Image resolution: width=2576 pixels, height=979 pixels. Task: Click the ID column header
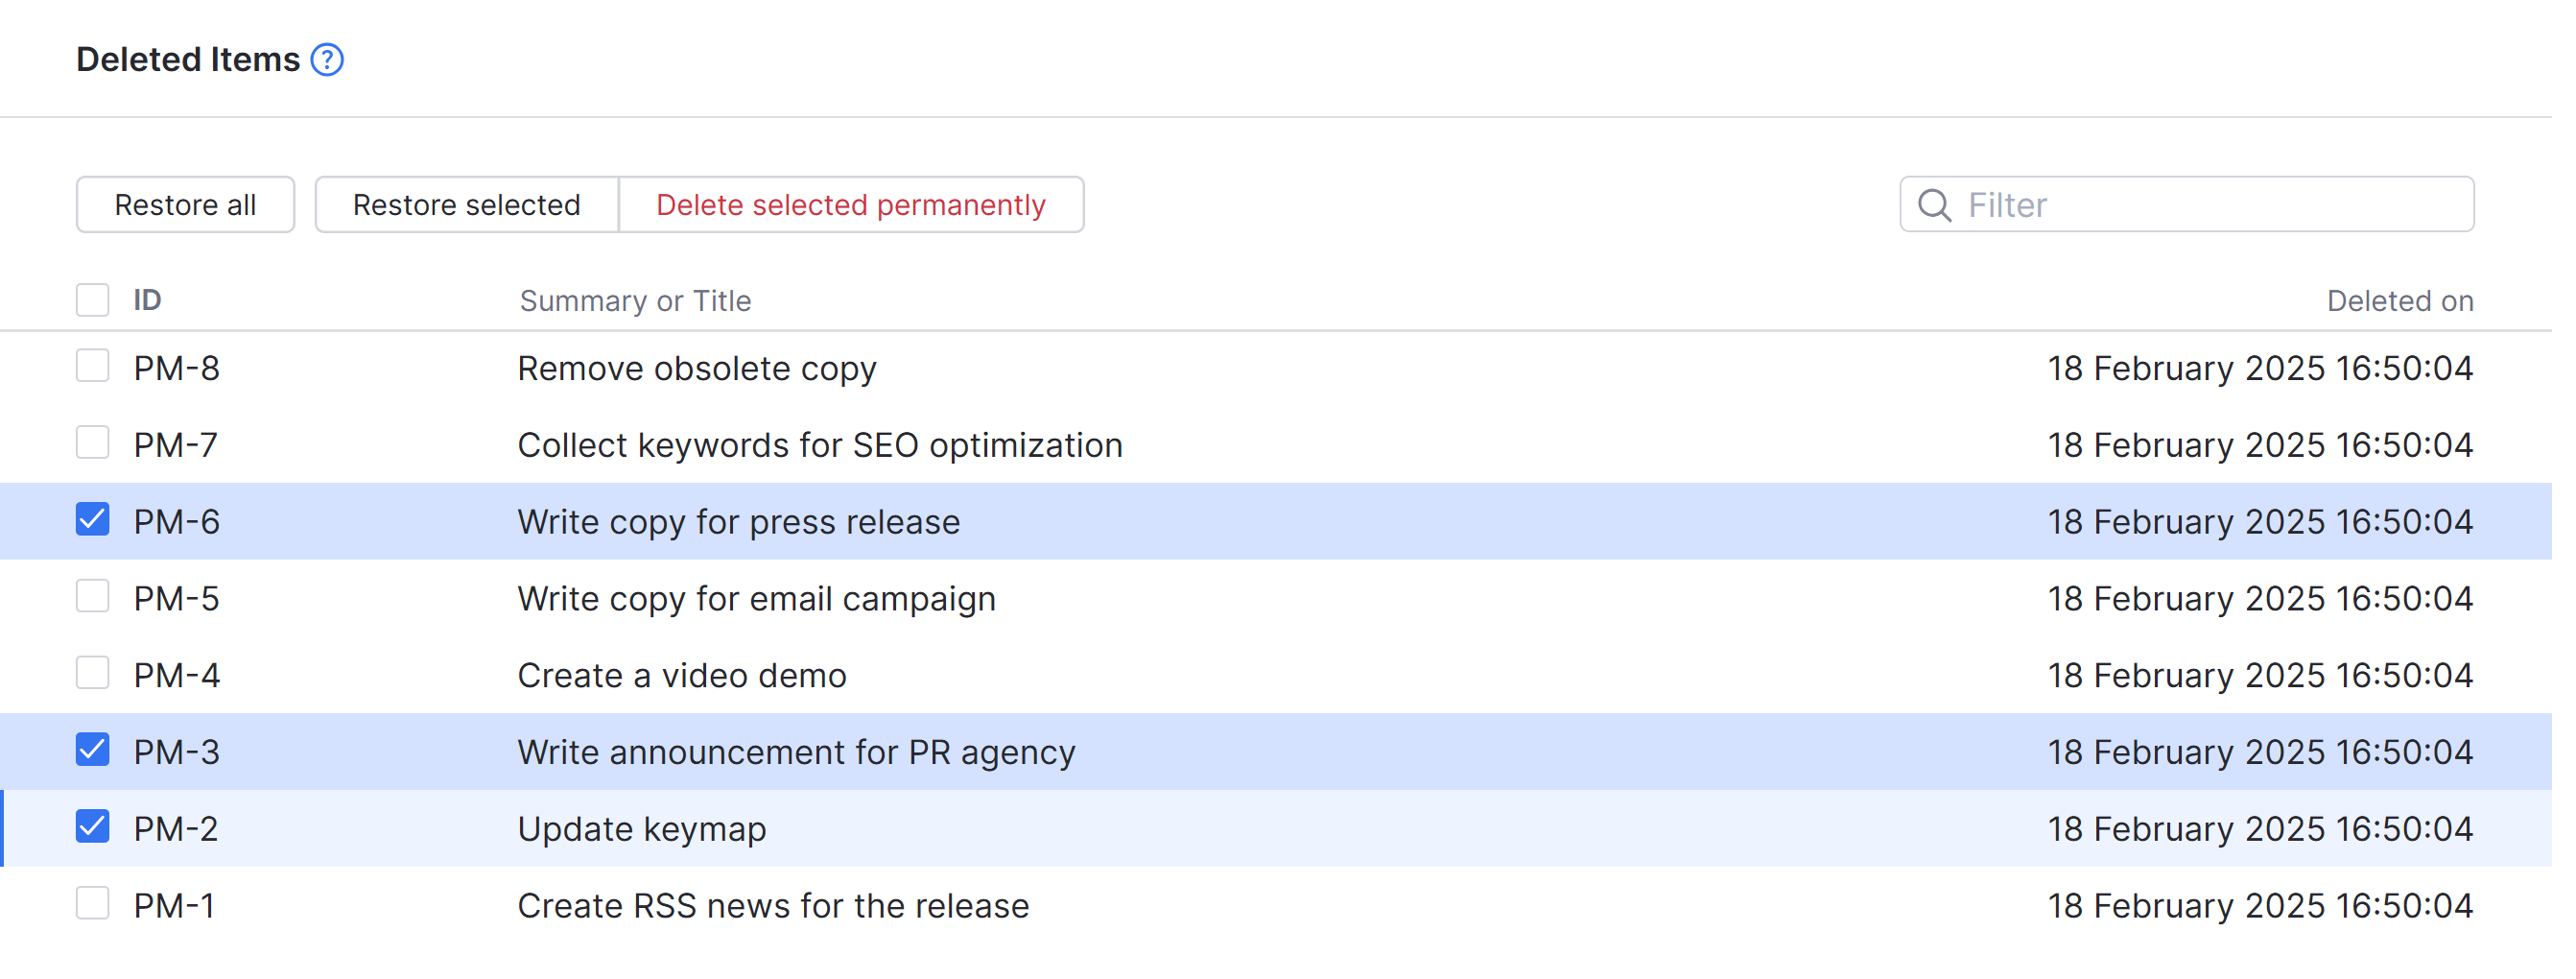click(x=148, y=301)
